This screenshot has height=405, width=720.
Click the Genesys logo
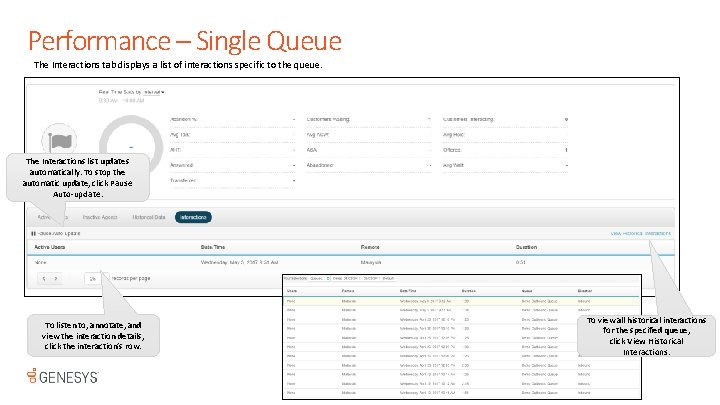[x=62, y=377]
